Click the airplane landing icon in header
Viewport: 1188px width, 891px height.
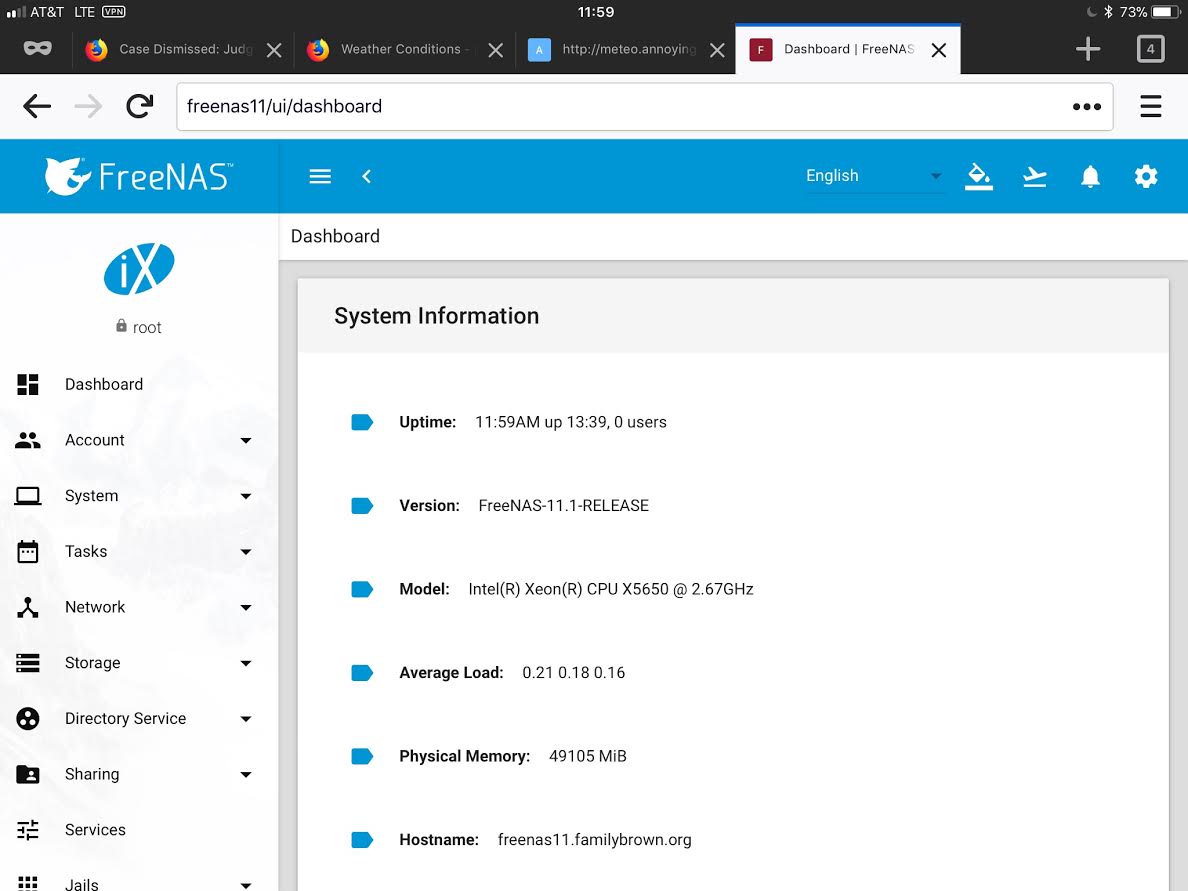point(1034,177)
